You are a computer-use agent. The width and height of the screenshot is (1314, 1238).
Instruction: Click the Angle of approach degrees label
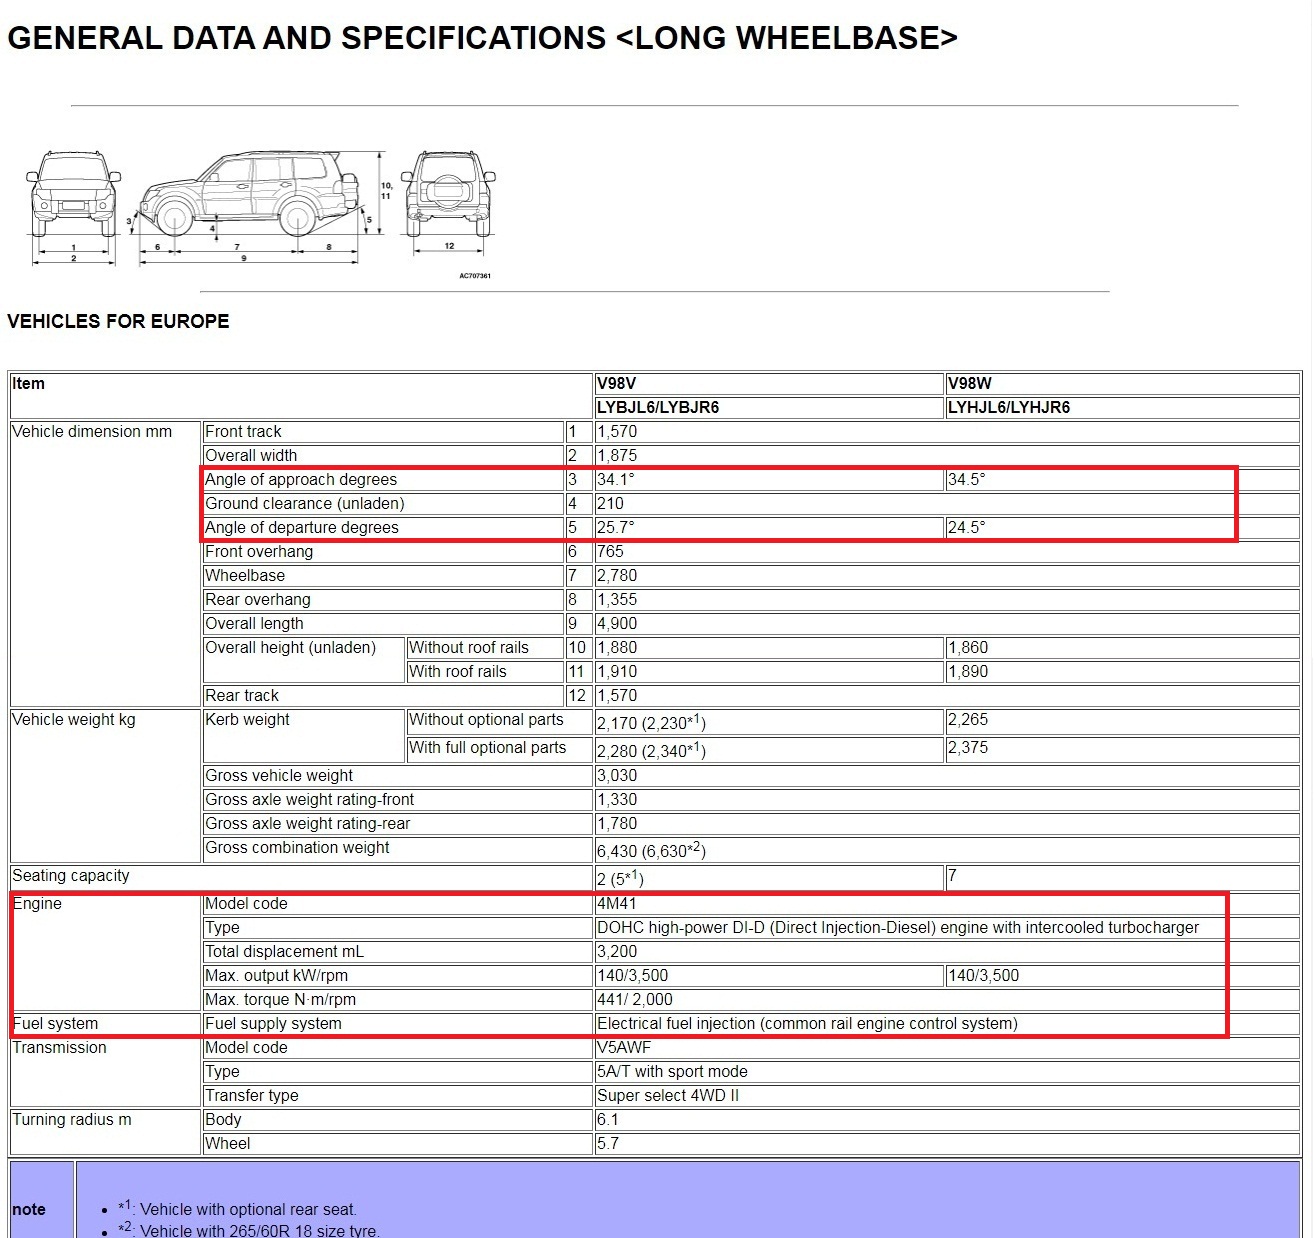pos(301,480)
